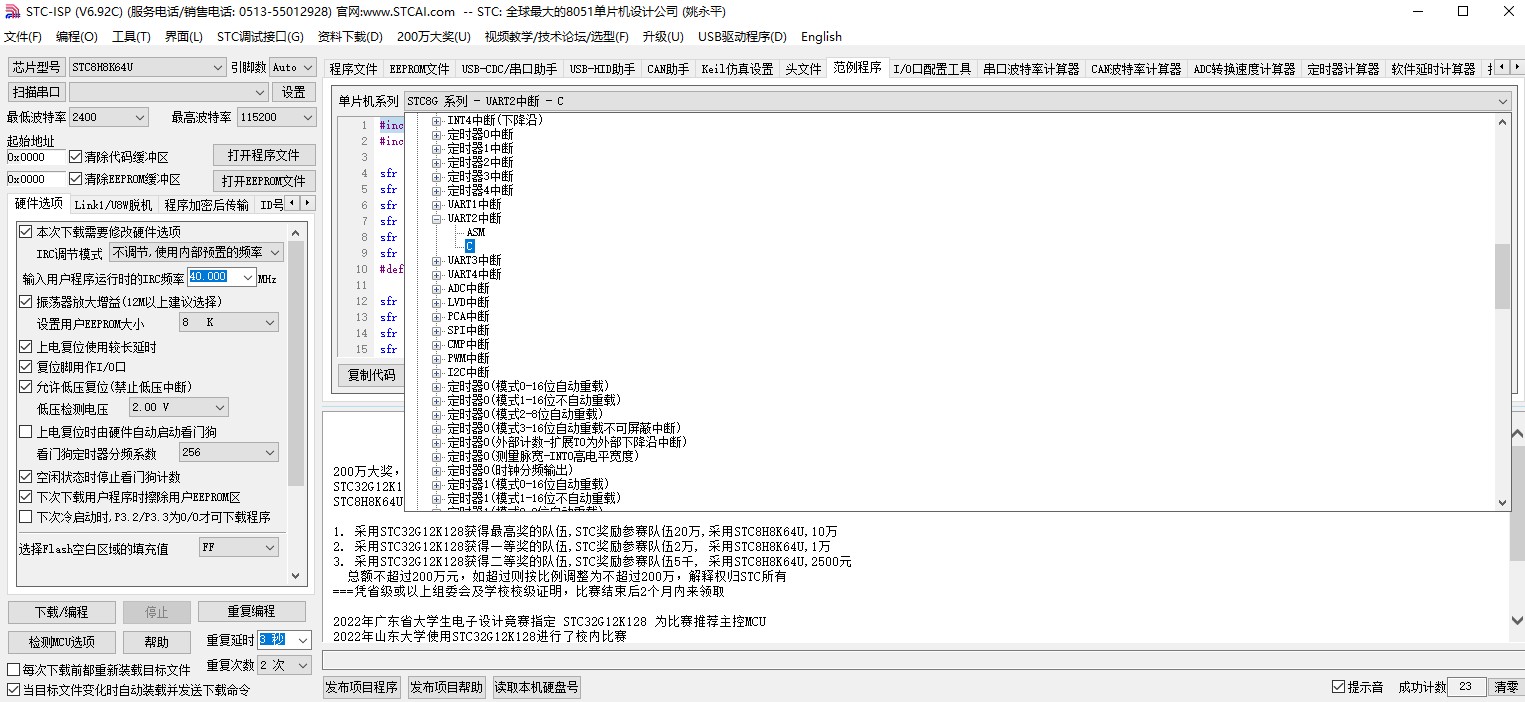Switch to the 程序加密后传输 tab
This screenshot has height=702, width=1525.
(x=206, y=205)
